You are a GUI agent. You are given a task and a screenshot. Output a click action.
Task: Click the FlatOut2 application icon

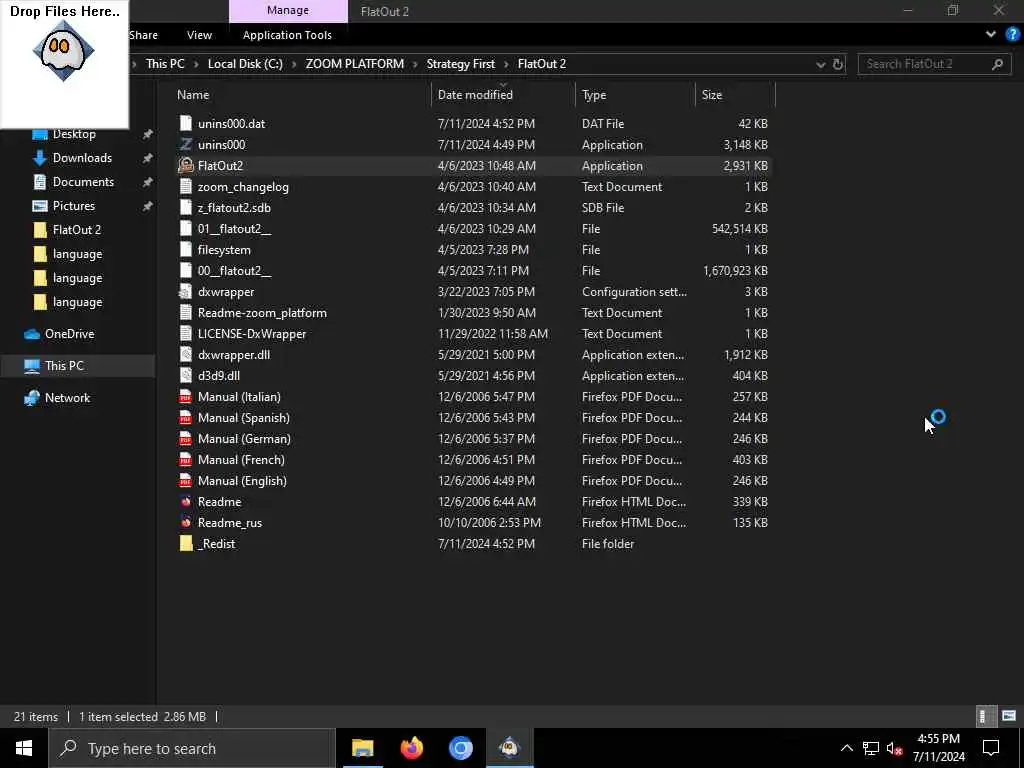(186, 165)
